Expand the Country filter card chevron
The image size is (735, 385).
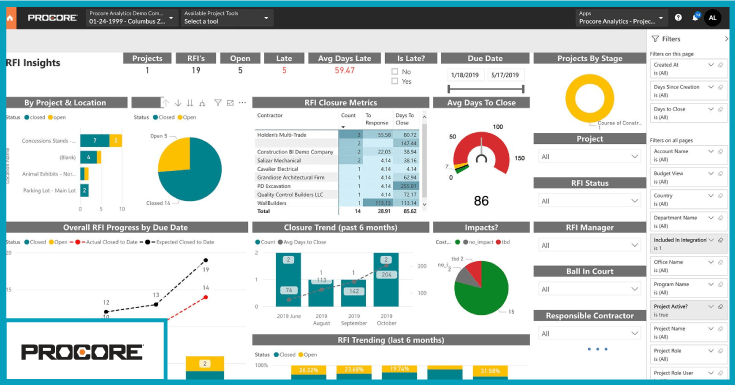pos(711,195)
